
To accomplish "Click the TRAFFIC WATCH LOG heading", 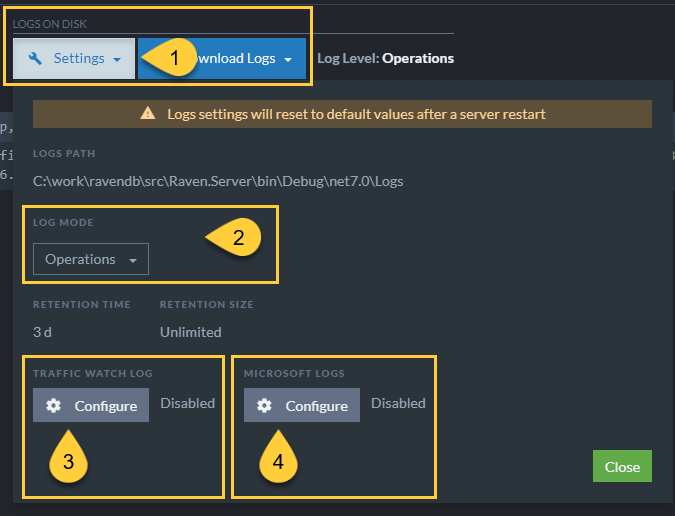I will coord(93,374).
